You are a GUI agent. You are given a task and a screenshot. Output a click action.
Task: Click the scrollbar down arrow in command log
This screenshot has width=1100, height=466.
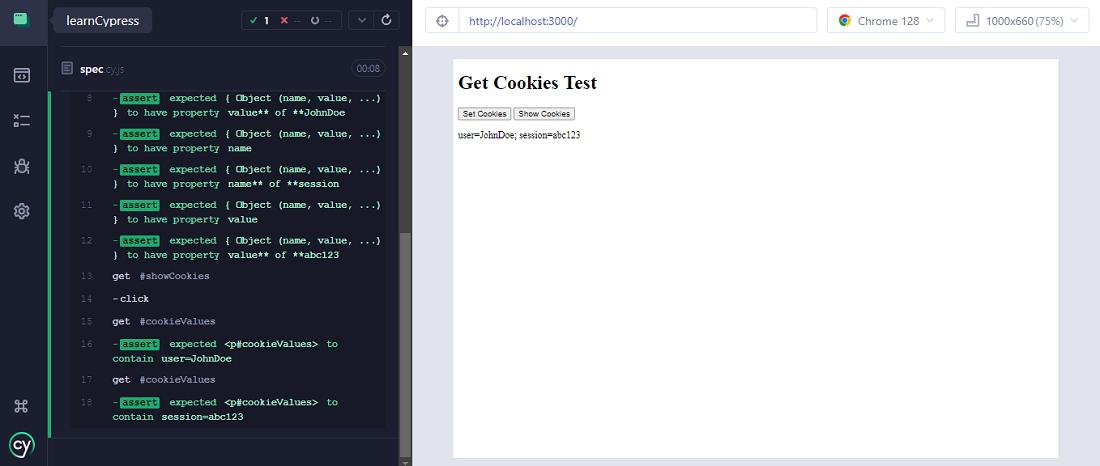(405, 462)
